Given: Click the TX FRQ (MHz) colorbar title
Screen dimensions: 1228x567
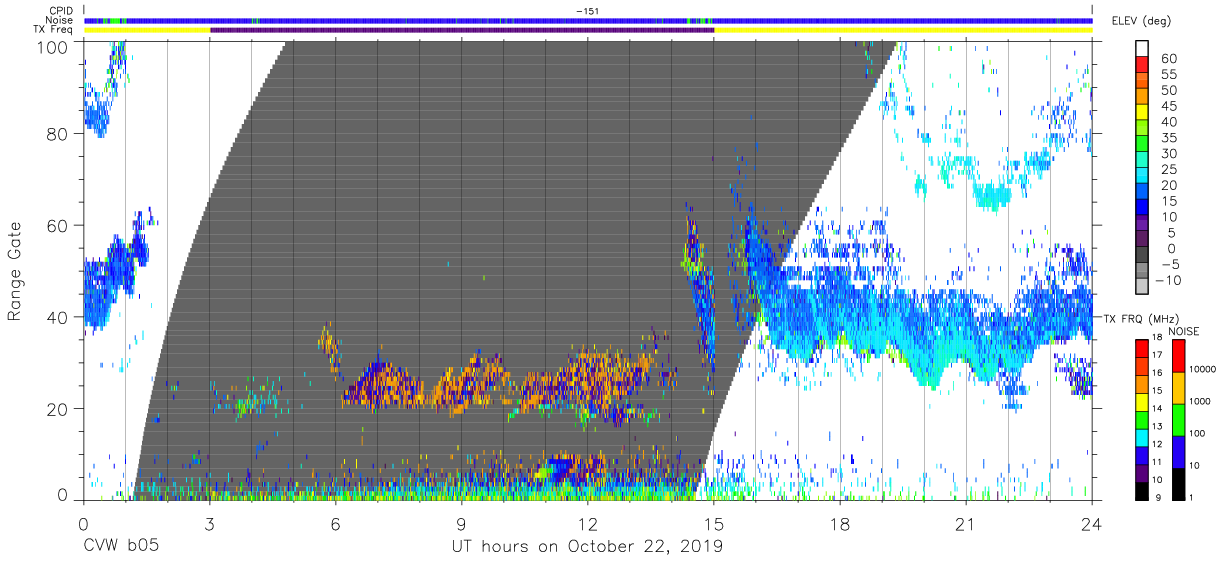Looking at the screenshot, I should 1140,319.
